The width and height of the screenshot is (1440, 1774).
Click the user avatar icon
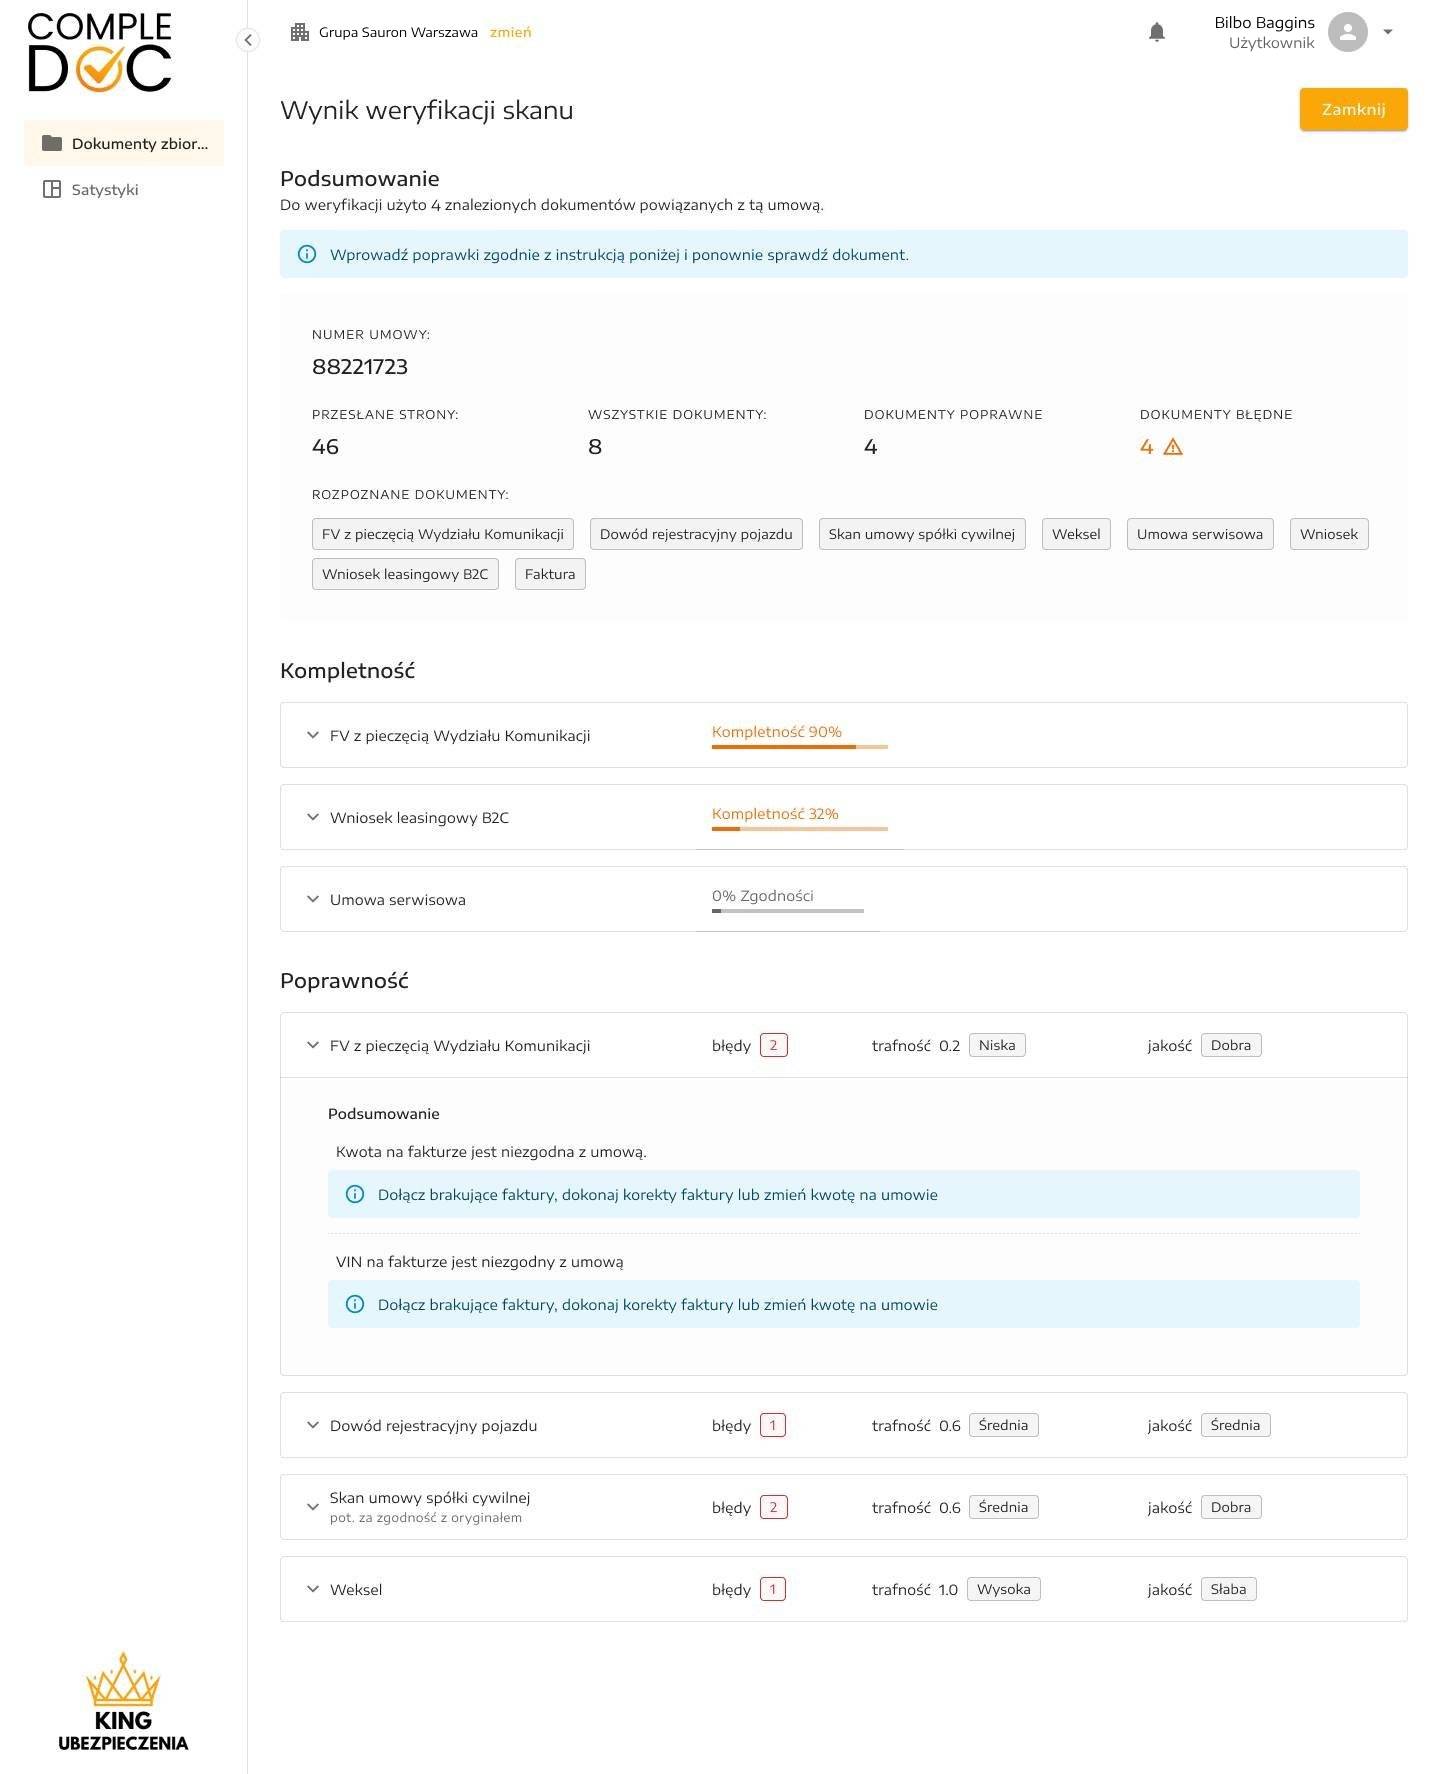coord(1347,33)
